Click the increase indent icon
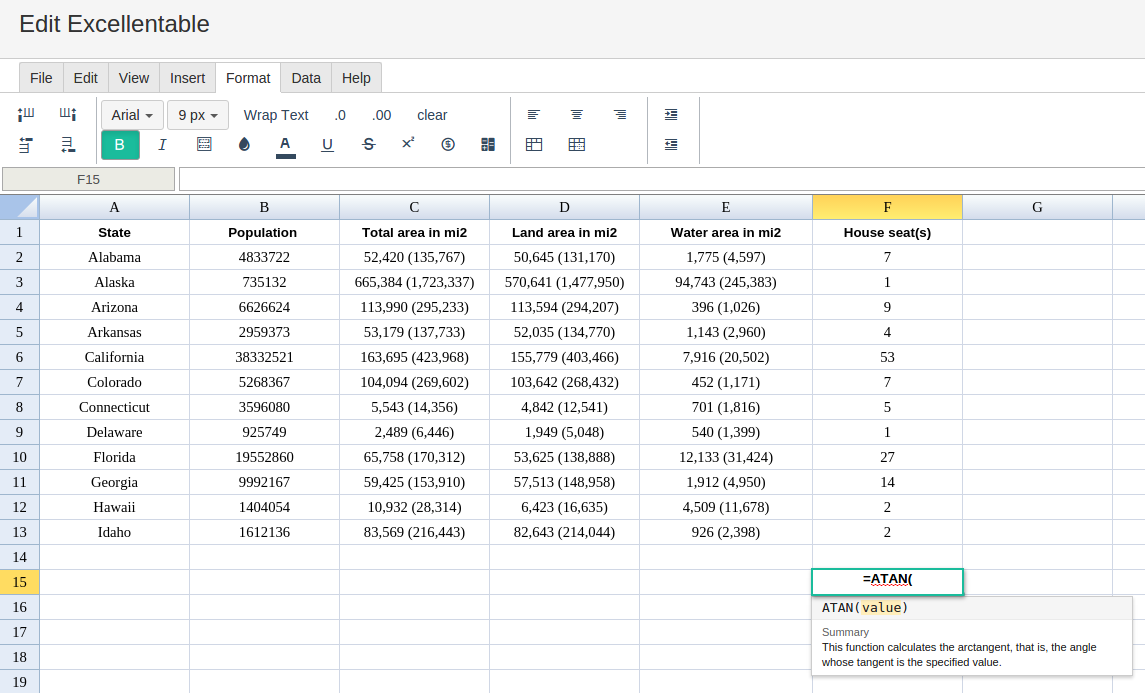Image resolution: width=1145 pixels, height=693 pixels. [x=671, y=115]
